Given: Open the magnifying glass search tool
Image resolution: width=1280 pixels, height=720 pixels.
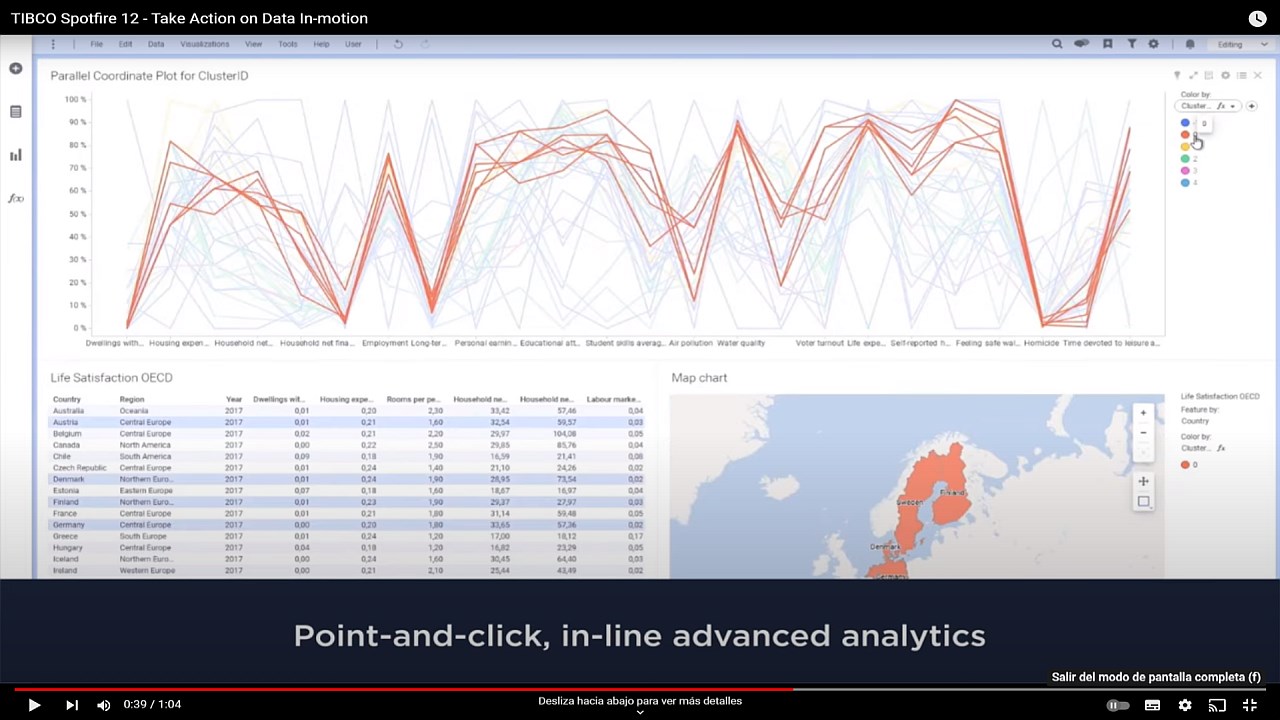Looking at the screenshot, I should 1057,44.
